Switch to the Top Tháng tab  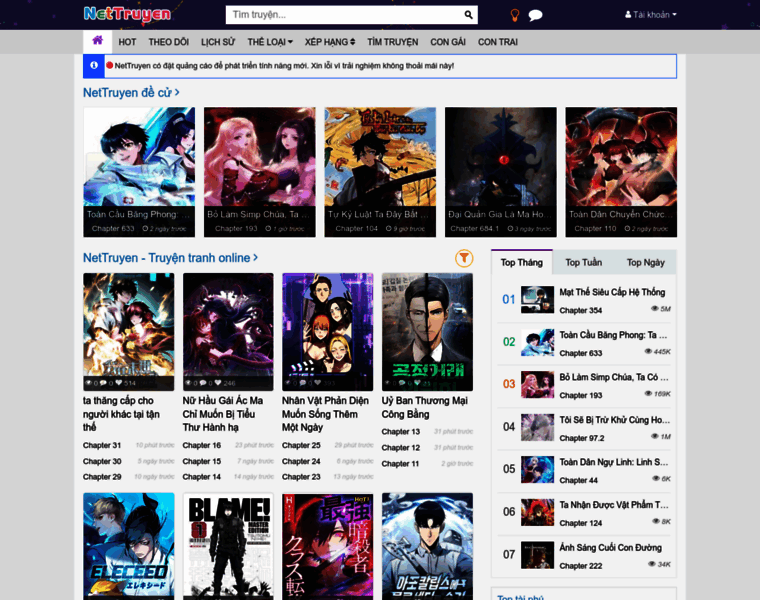tap(522, 262)
